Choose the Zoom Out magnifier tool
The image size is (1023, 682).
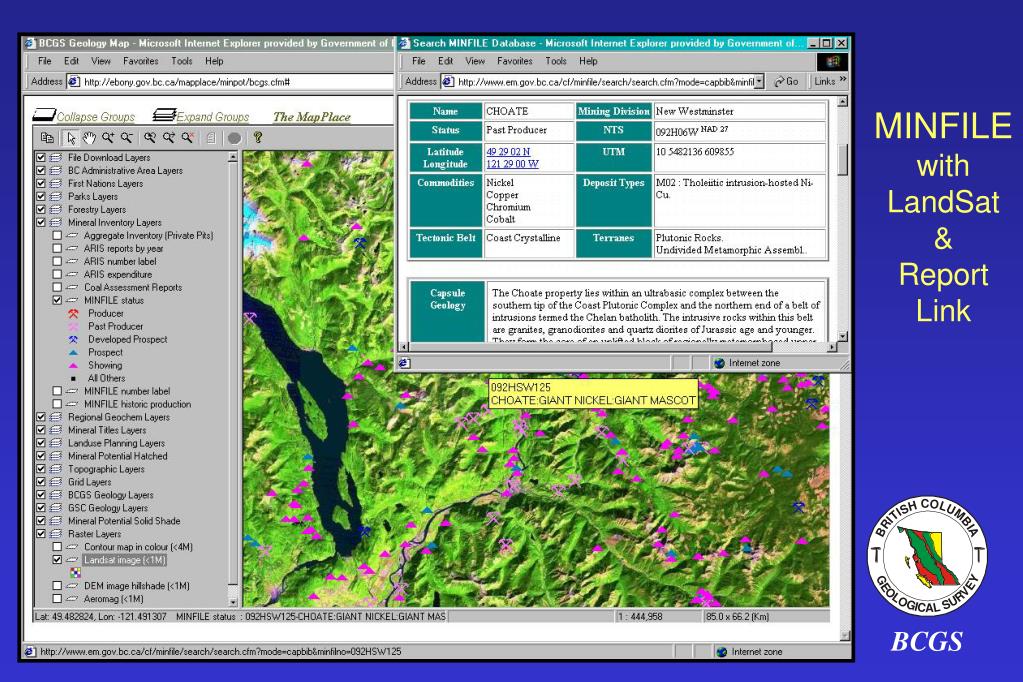click(127, 138)
